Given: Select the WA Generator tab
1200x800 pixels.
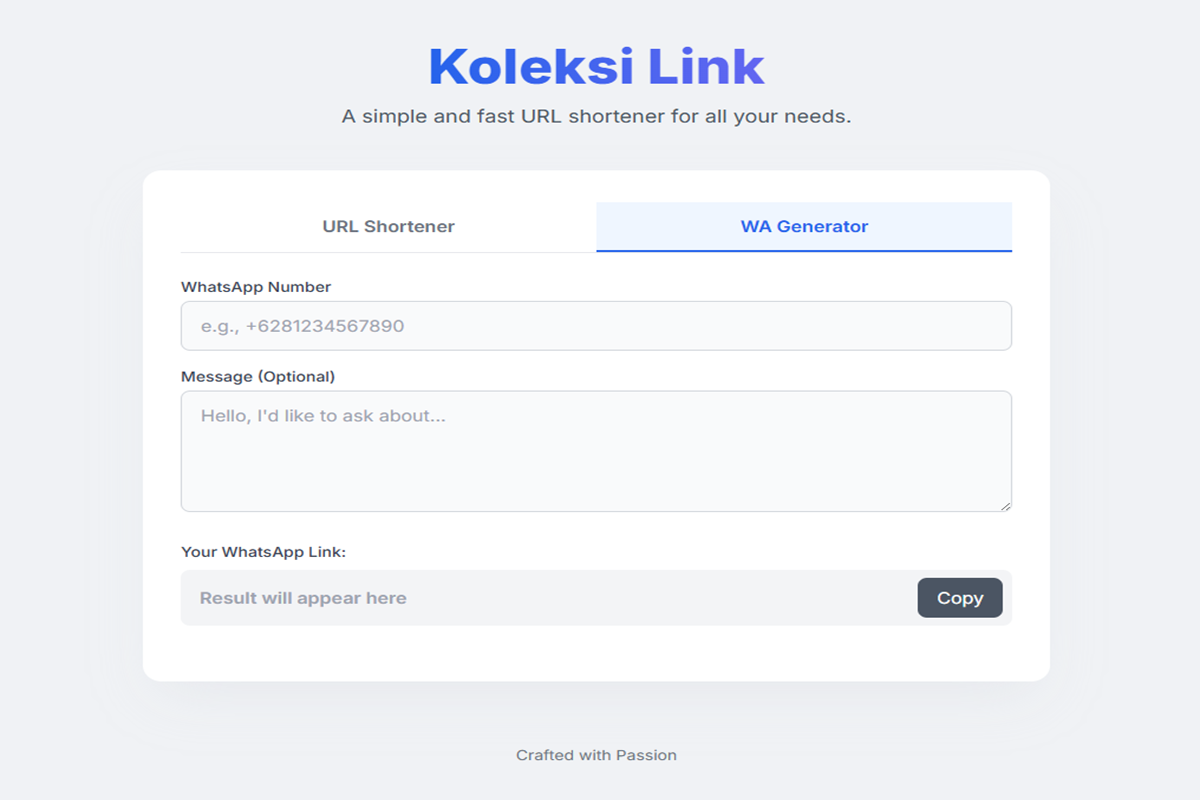Looking at the screenshot, I should 804,226.
